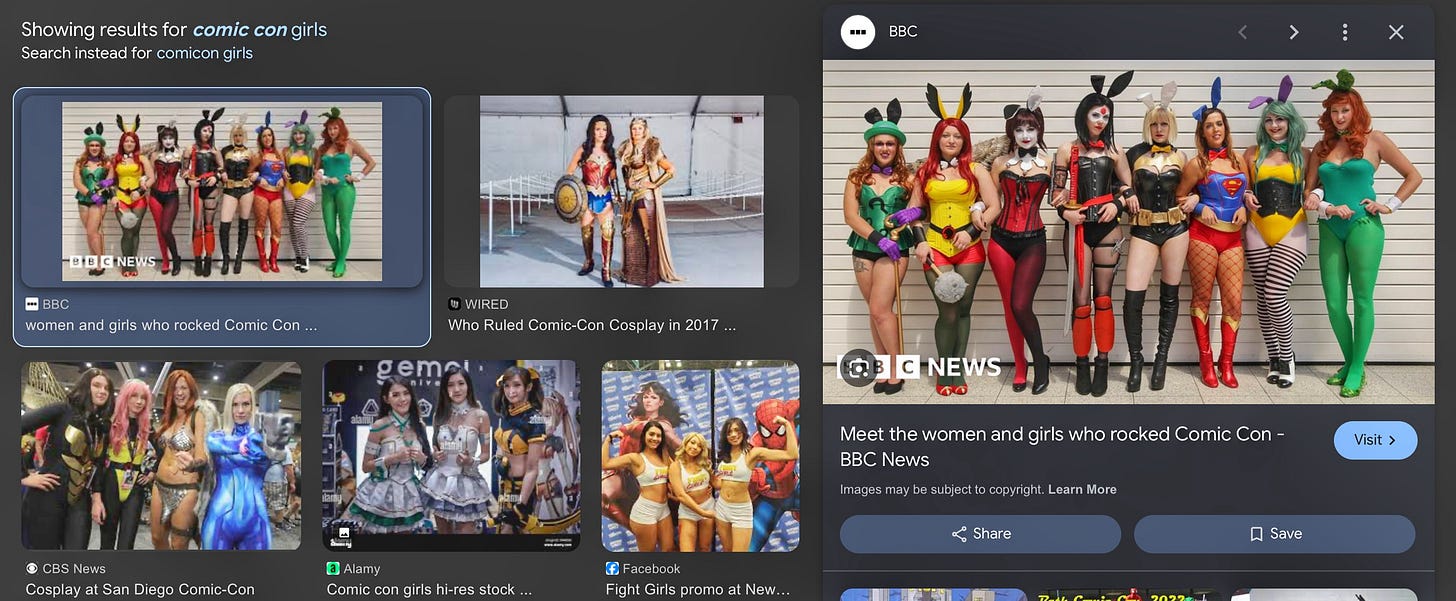Click the licensable badge on Alamy thumbnail
Viewport: 1456px width, 601px height.
(x=343, y=533)
